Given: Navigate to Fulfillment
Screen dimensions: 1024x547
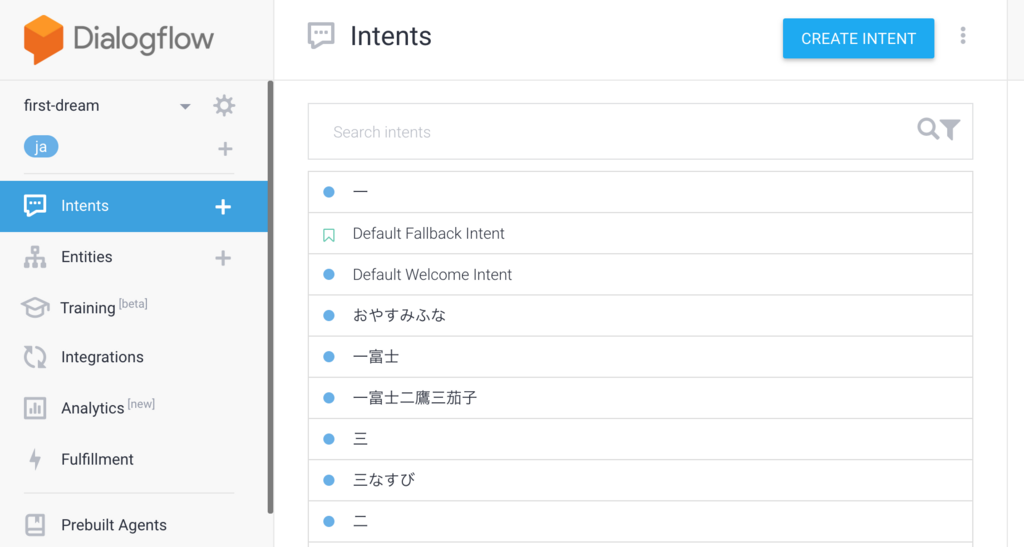Looking at the screenshot, I should [97, 459].
